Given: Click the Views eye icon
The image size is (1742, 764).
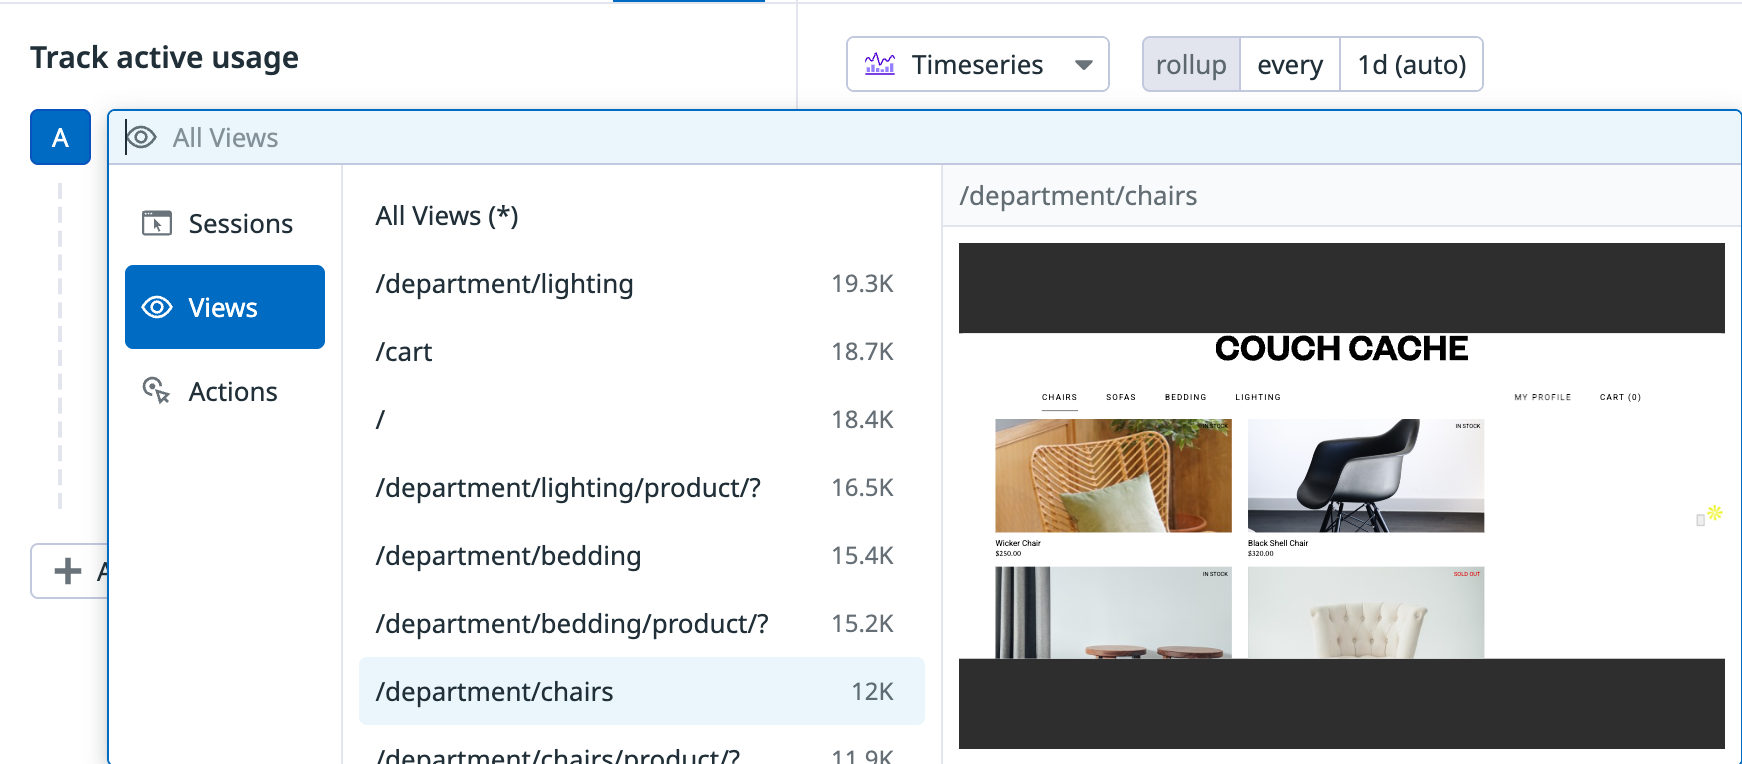Looking at the screenshot, I should tap(157, 307).
